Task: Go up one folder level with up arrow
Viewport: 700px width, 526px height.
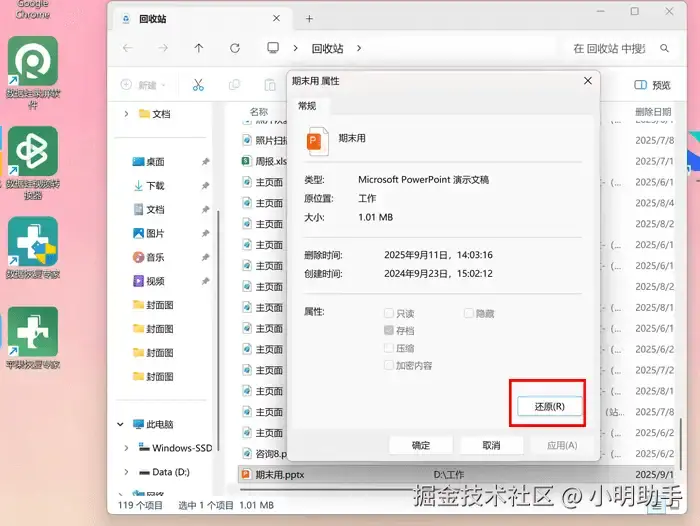Action: pyautogui.click(x=199, y=48)
